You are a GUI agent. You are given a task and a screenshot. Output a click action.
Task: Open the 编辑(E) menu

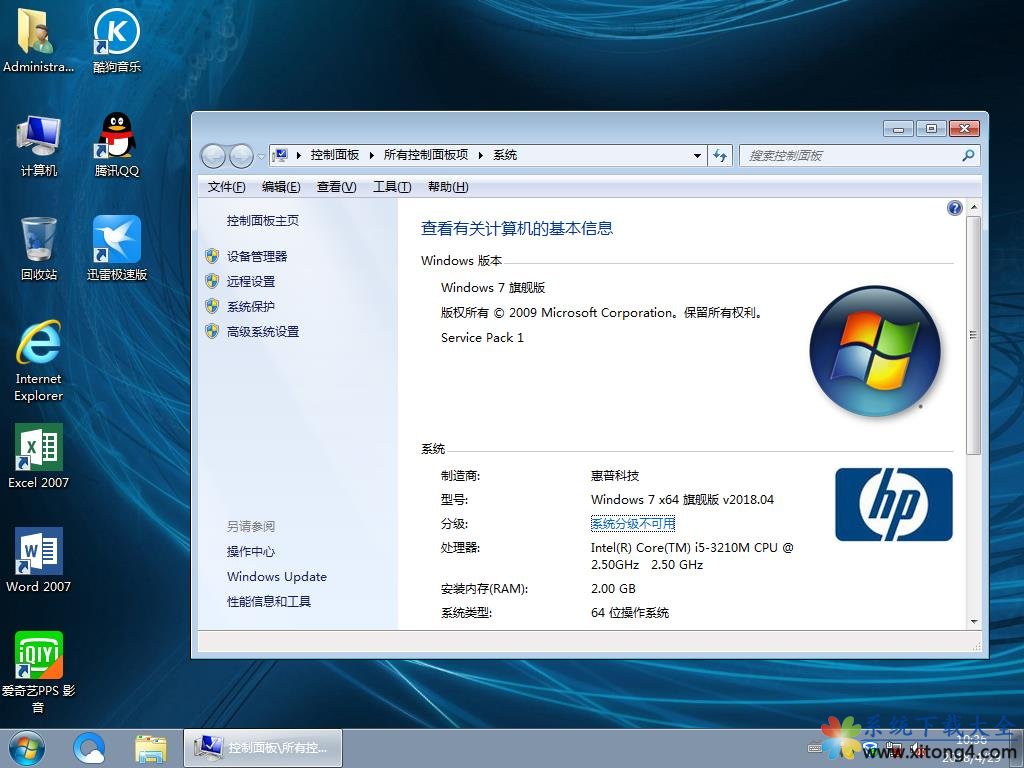(281, 187)
